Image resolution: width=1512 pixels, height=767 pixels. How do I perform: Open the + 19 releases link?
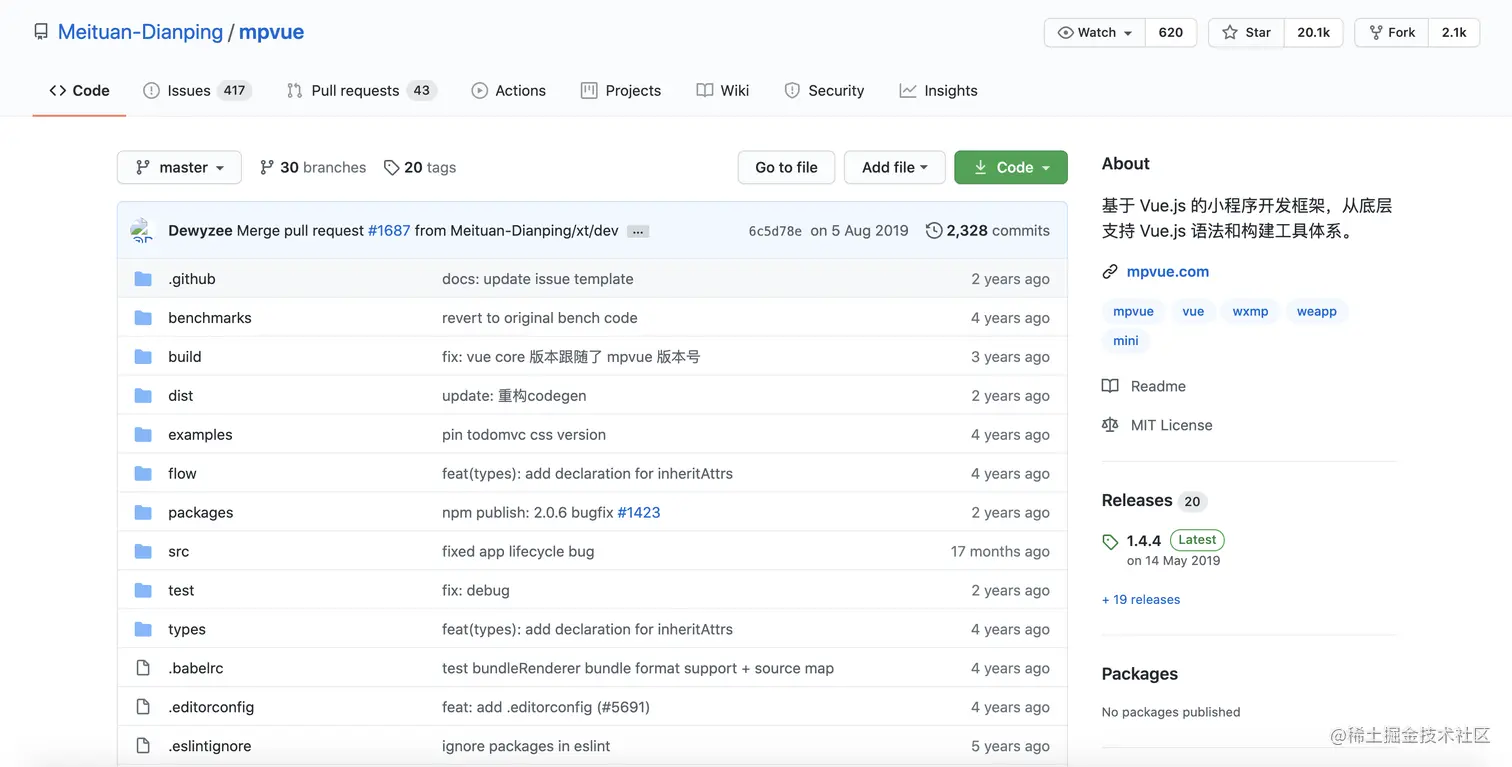1141,599
